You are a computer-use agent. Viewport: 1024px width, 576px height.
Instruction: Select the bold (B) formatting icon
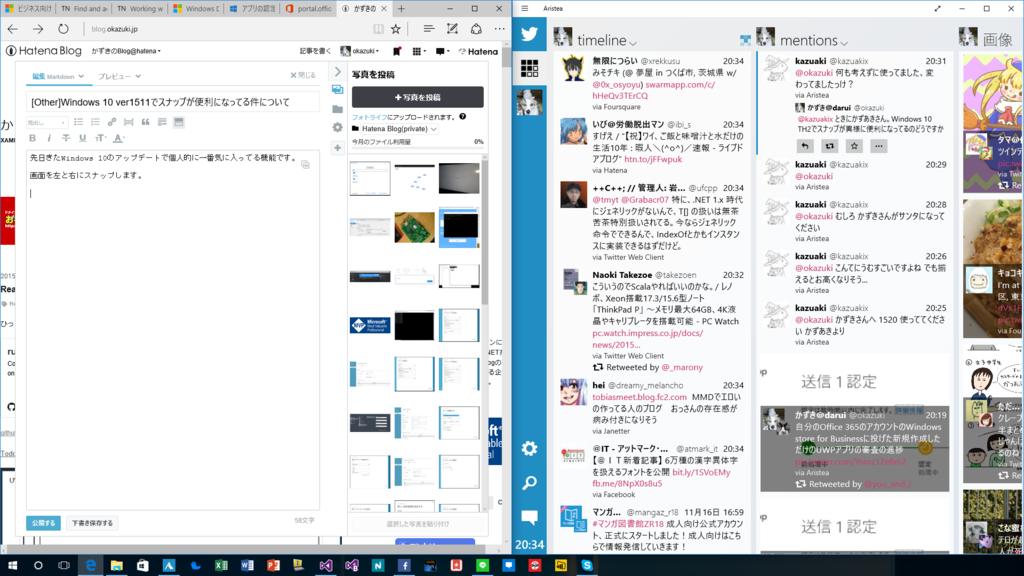[33, 137]
